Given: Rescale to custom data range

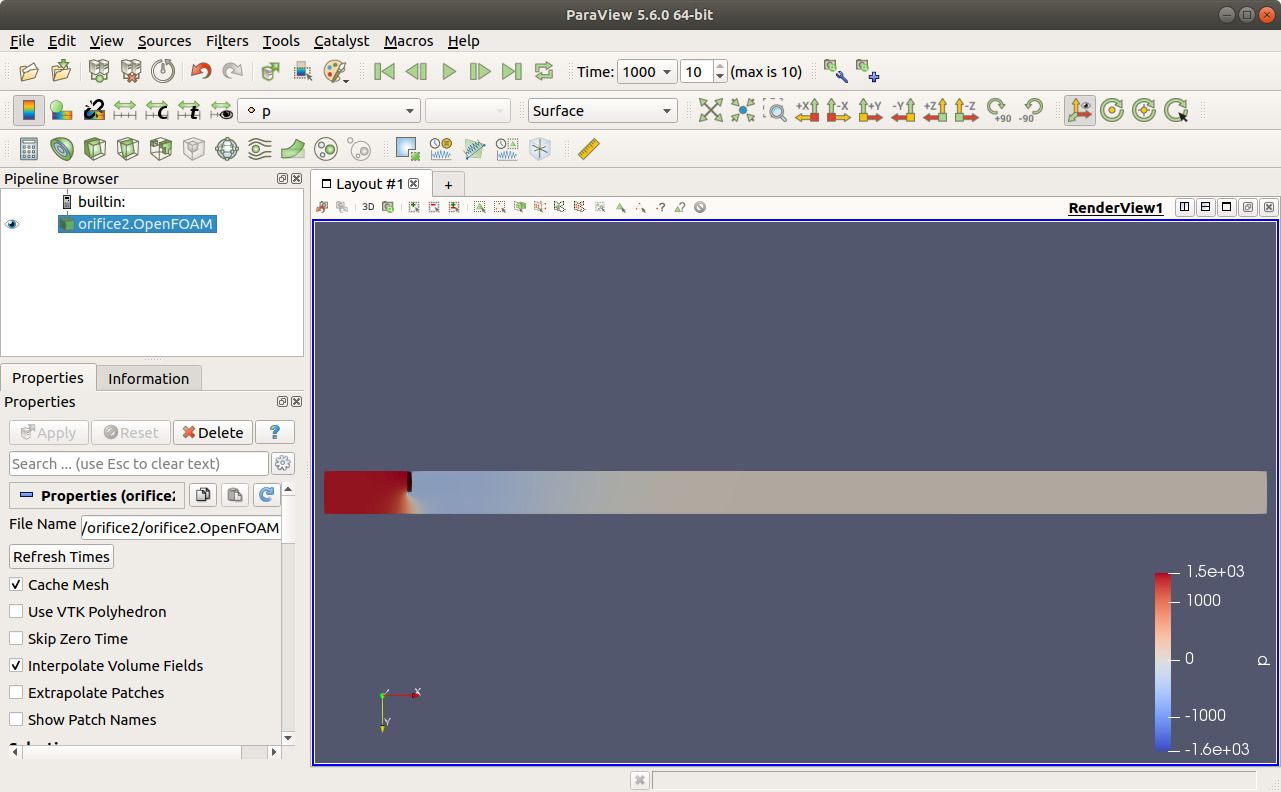Looking at the screenshot, I should 157,110.
